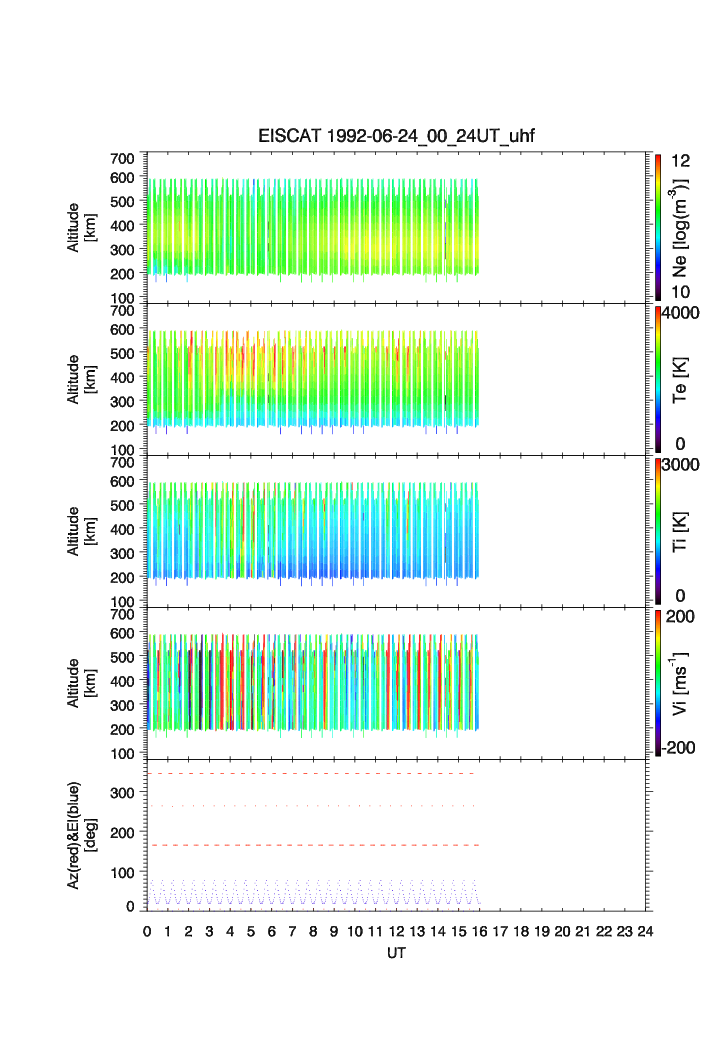
Task: Click the Ne [log(m-3)] colorbar label
Action: 680,228
